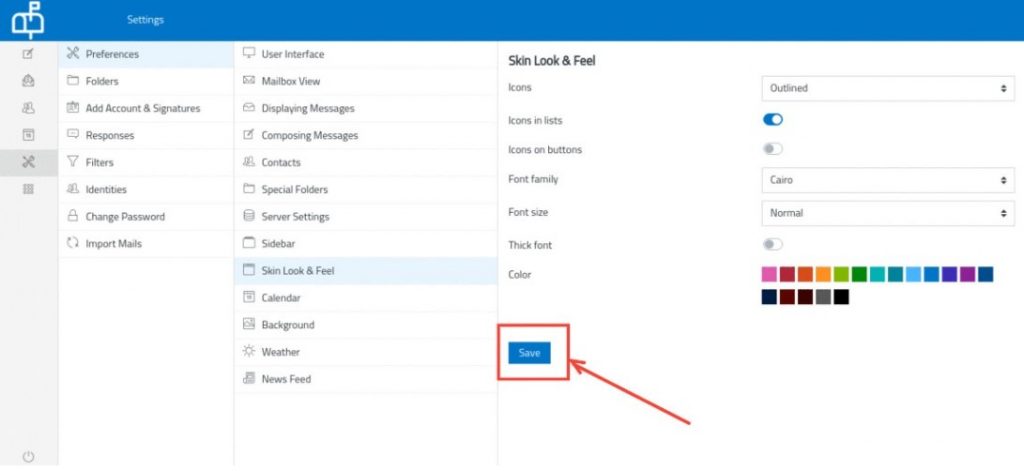
Task: Select Folders in the settings menu
Action: [x=101, y=81]
